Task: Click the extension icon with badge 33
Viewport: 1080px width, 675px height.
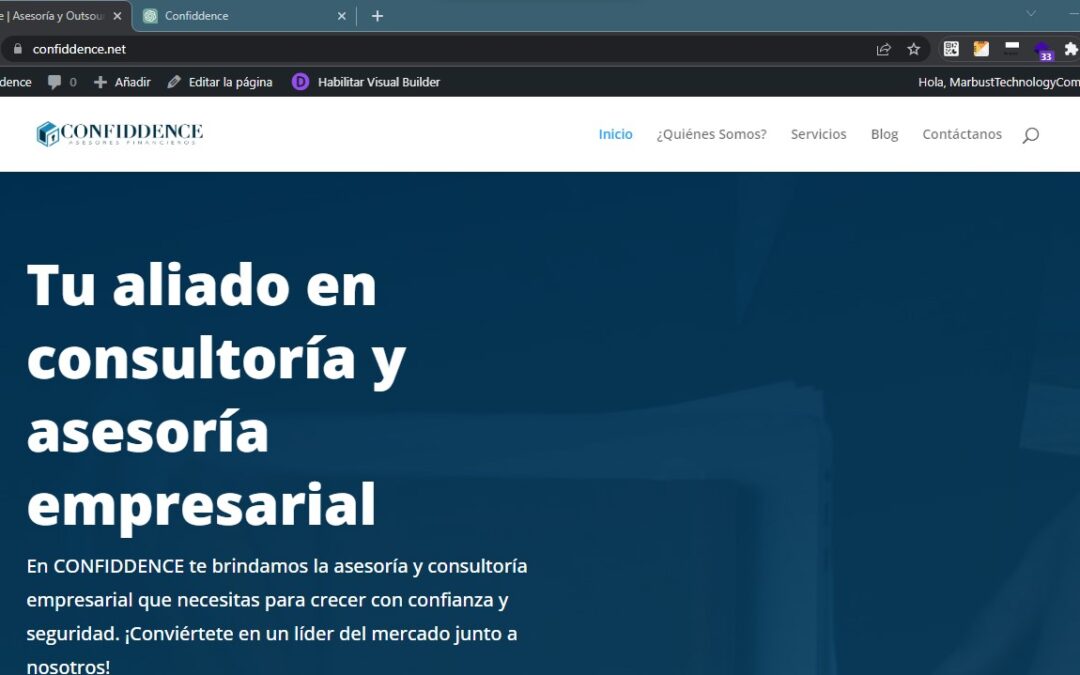Action: [1042, 48]
